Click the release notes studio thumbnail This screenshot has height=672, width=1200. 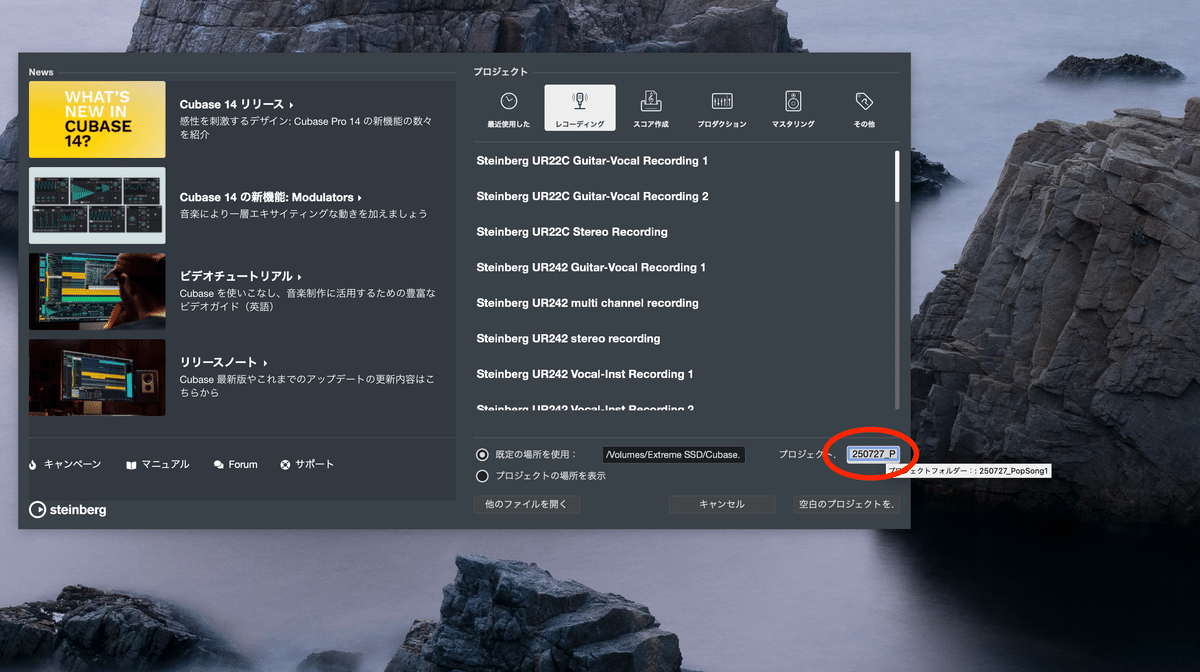click(97, 377)
